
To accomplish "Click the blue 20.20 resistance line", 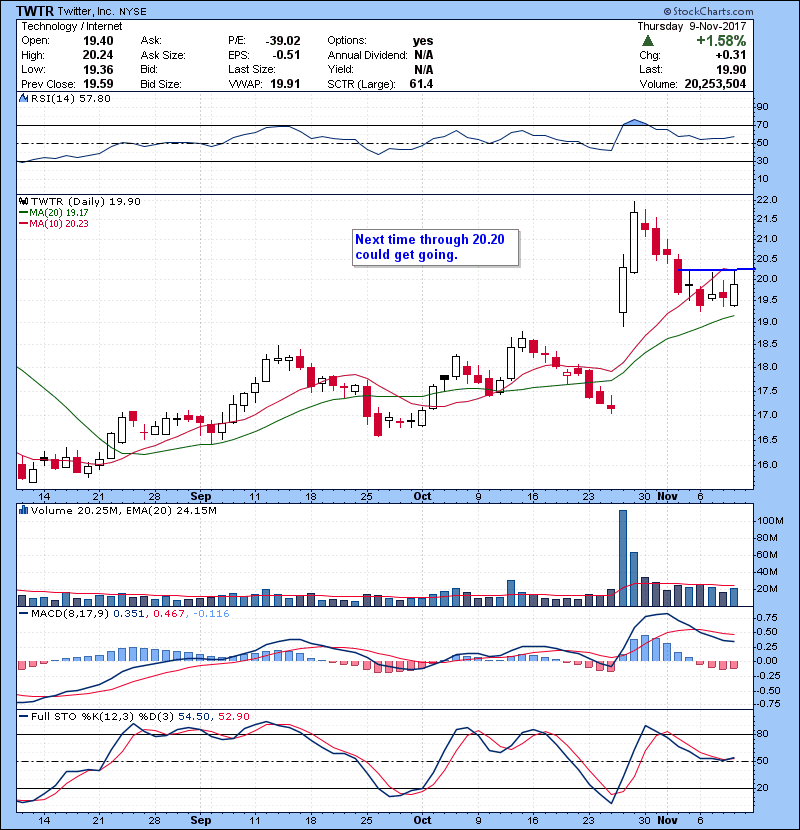I will tap(716, 269).
